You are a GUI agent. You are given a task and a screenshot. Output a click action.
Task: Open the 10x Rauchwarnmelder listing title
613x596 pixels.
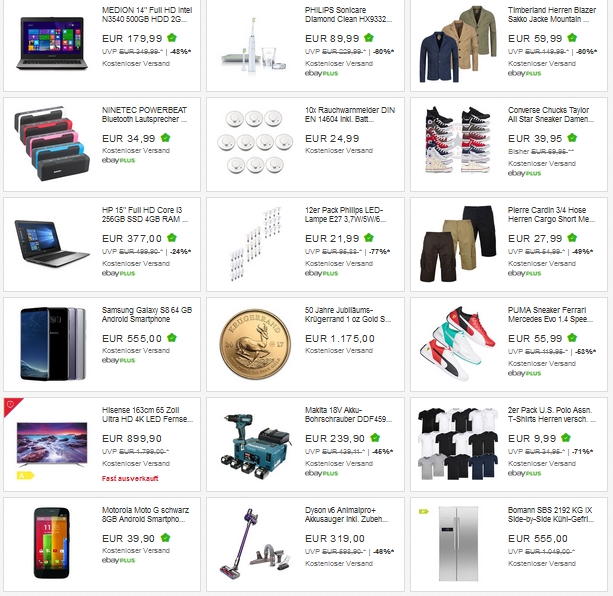pos(350,115)
